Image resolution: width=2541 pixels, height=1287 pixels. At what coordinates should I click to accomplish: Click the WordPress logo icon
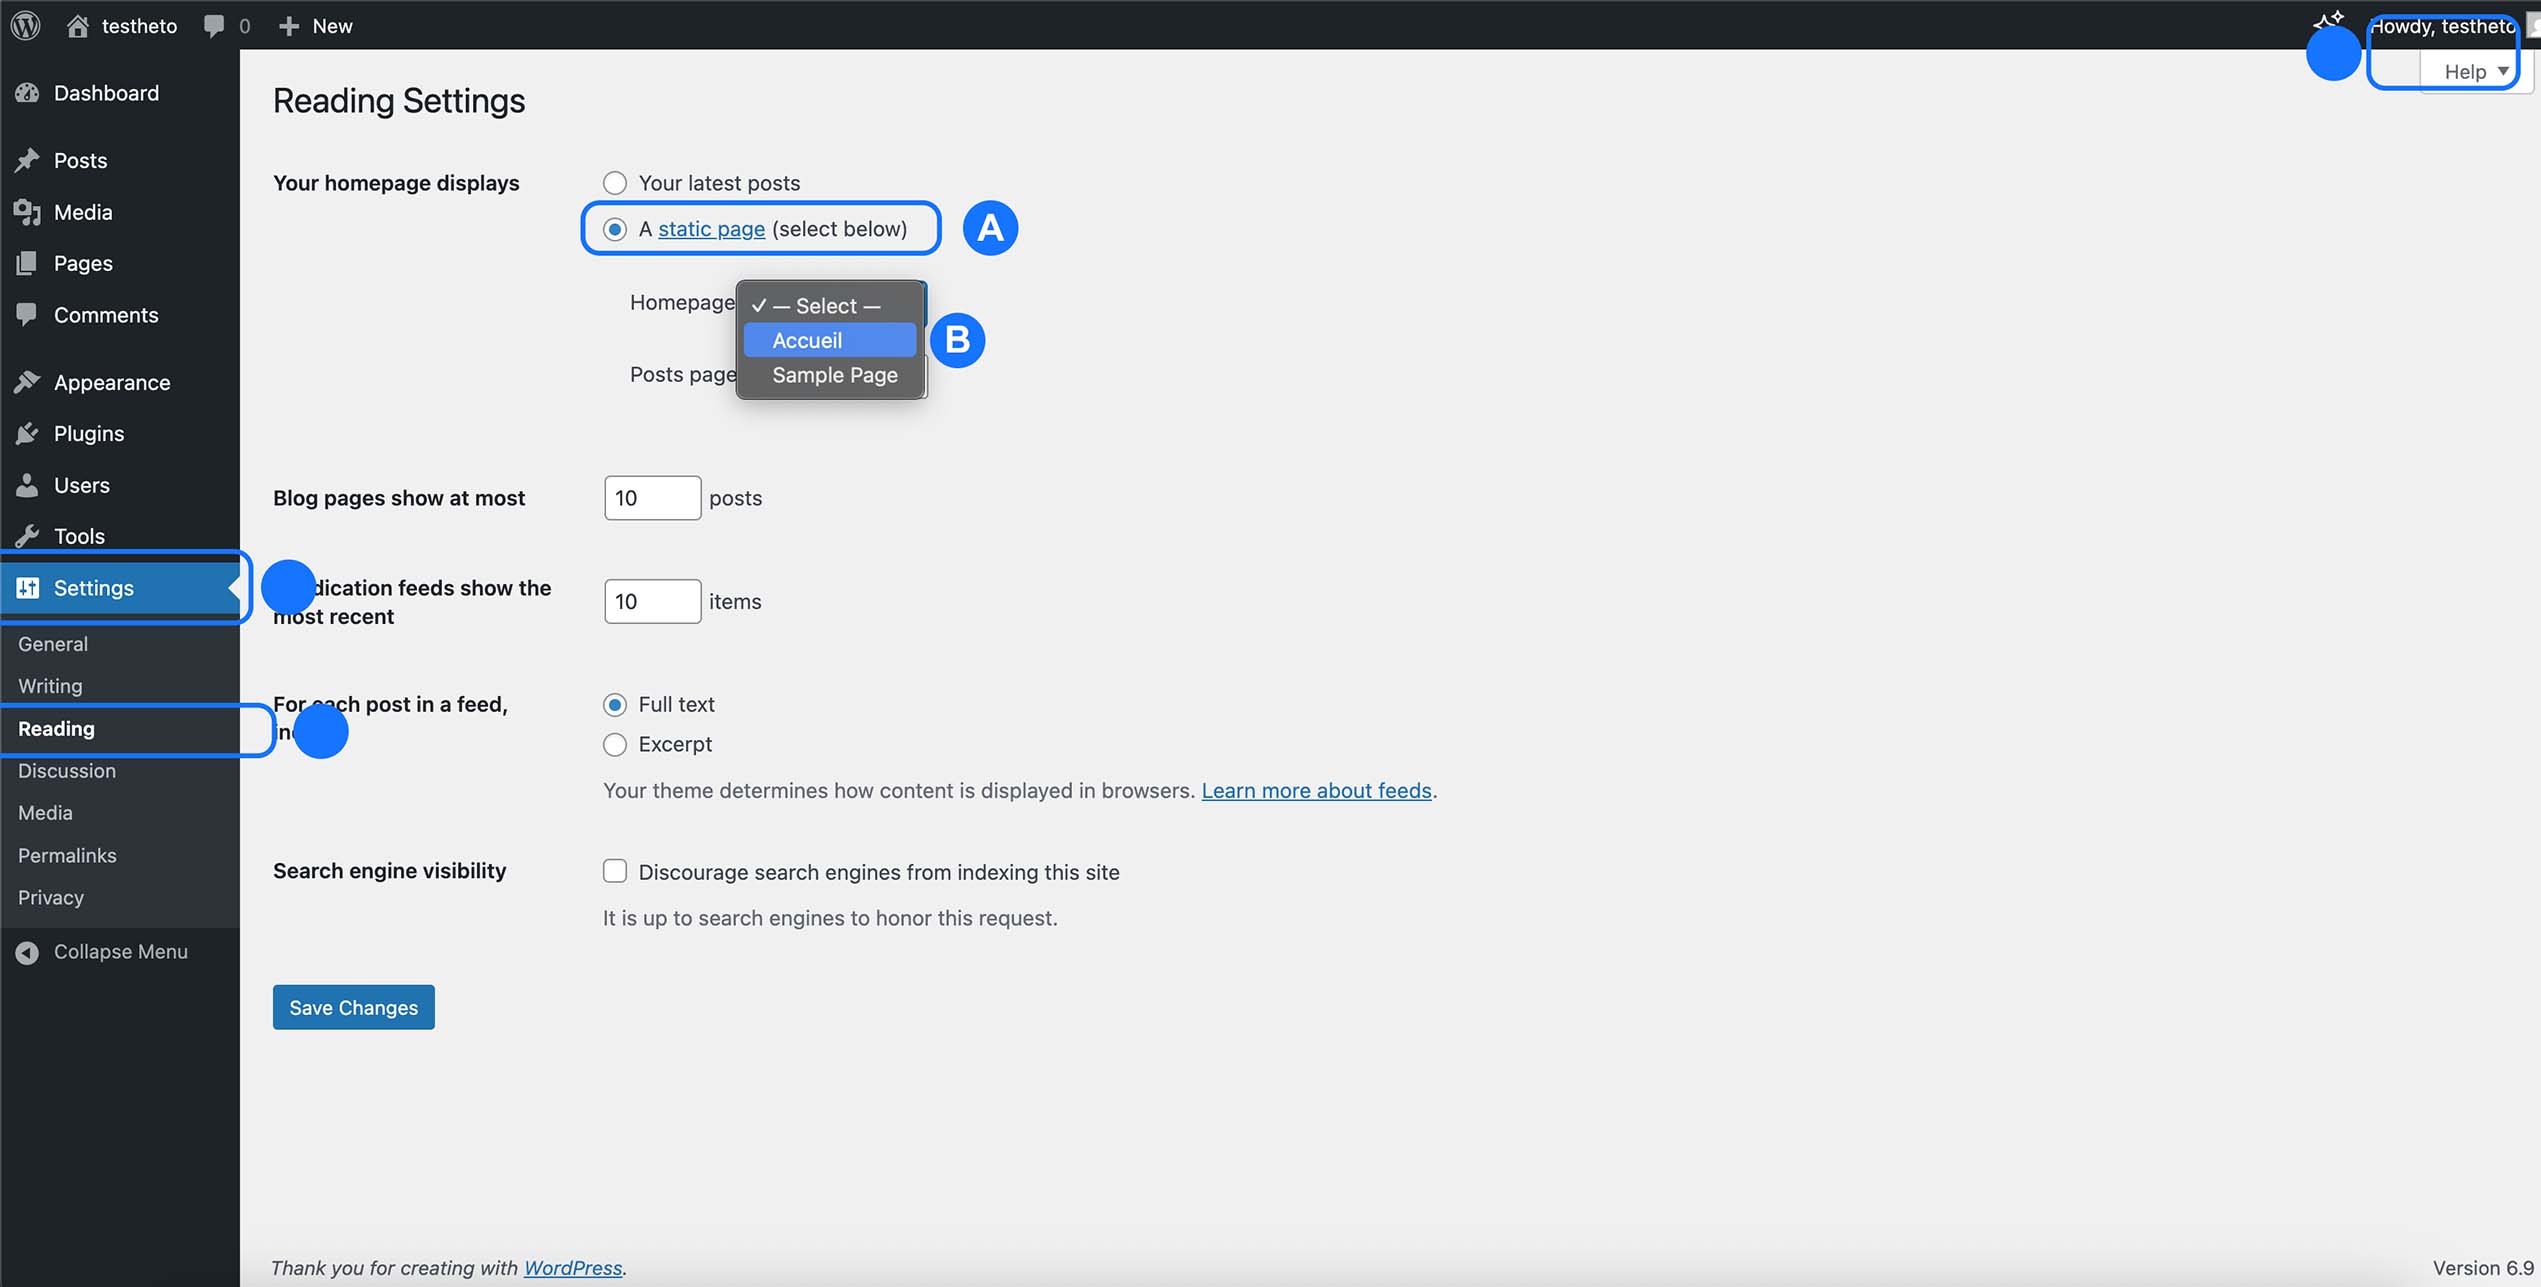[26, 25]
